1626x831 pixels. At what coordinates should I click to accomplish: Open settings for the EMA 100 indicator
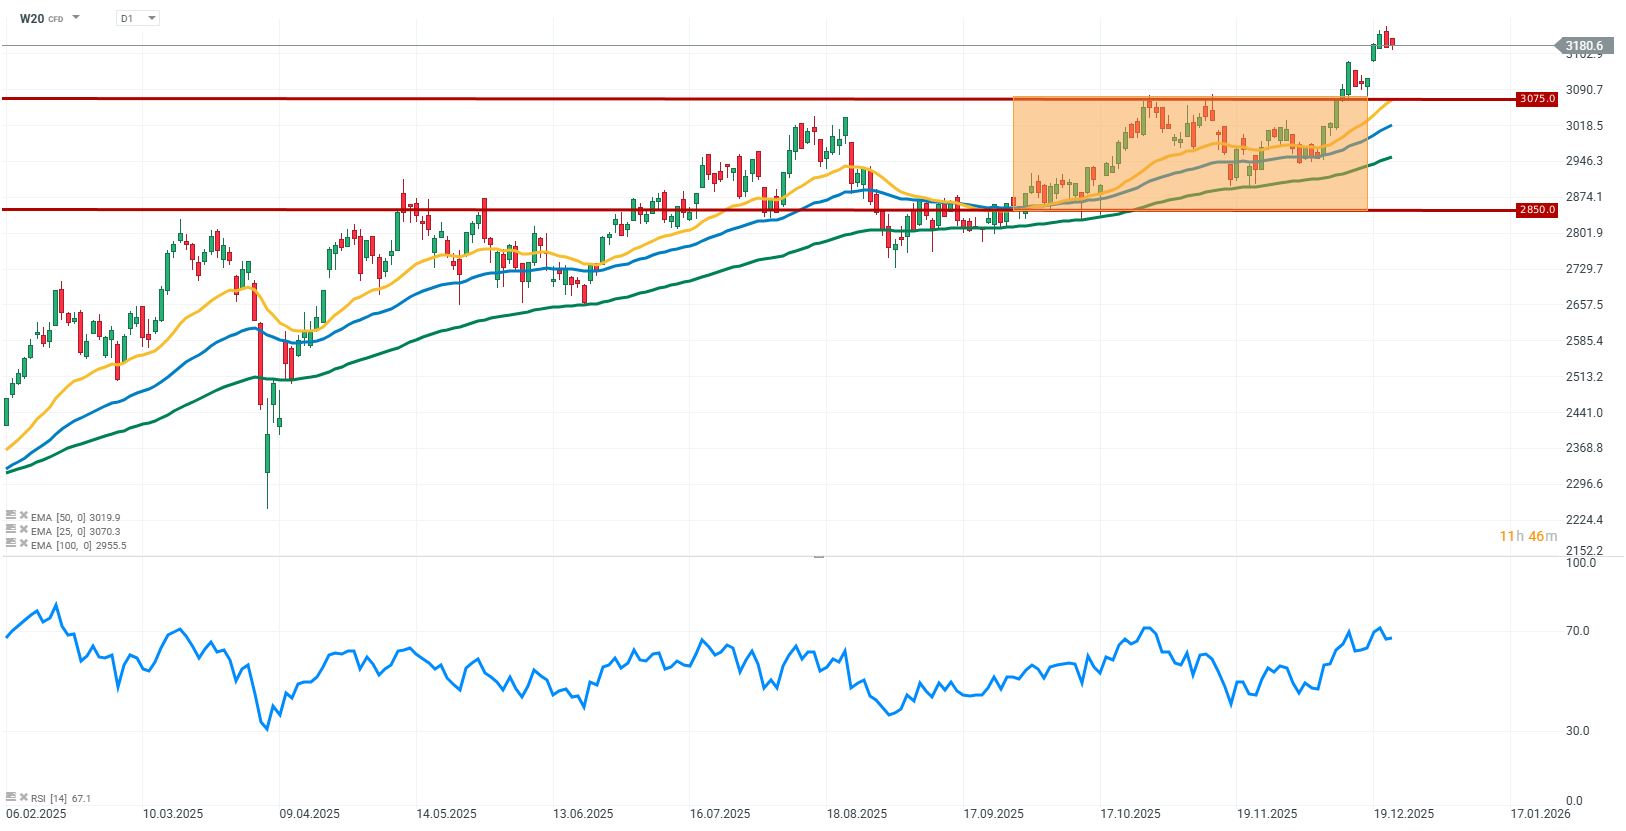pos(11,543)
